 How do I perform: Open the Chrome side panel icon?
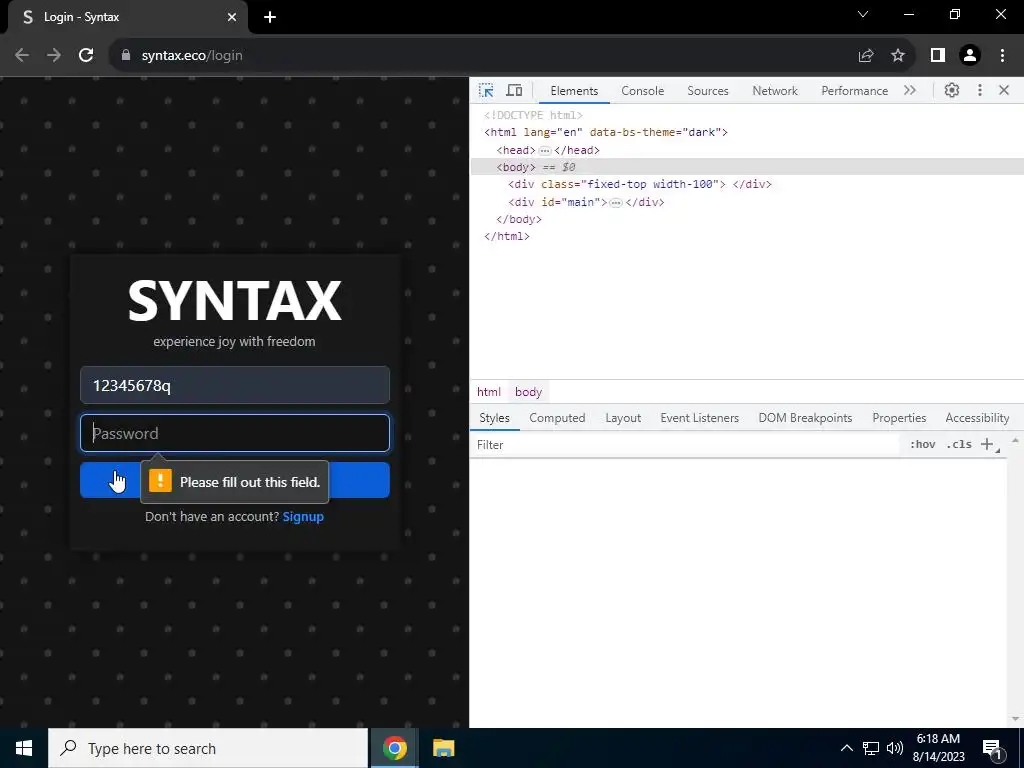(x=938, y=56)
